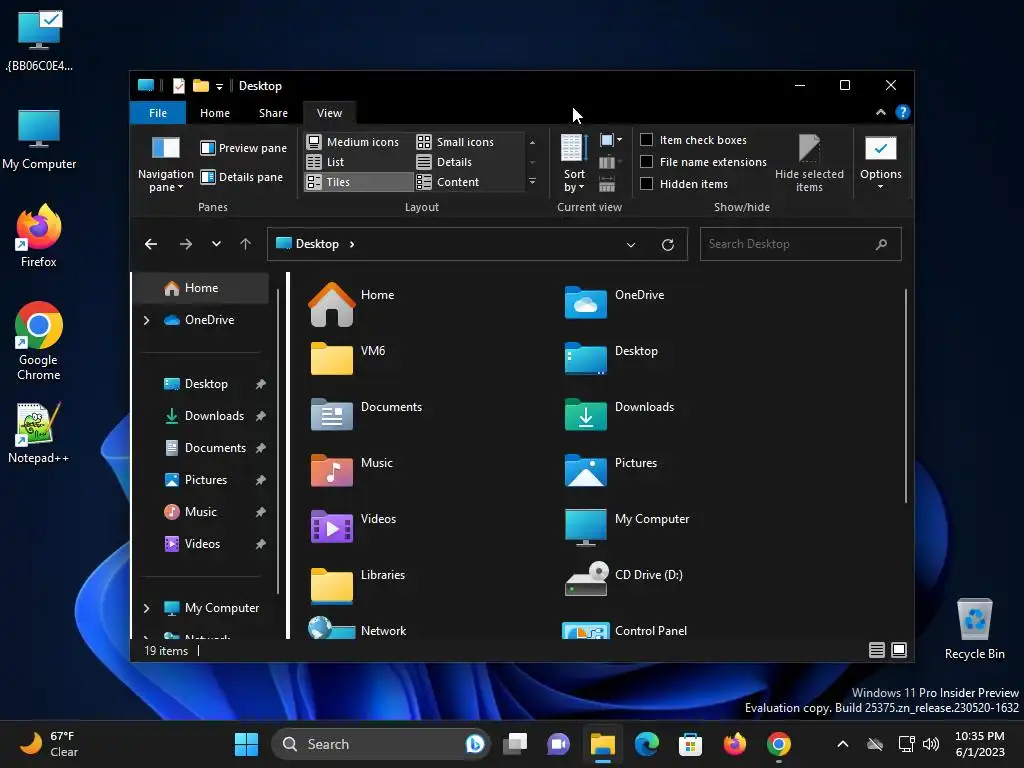Select Small icons layout

click(456, 142)
